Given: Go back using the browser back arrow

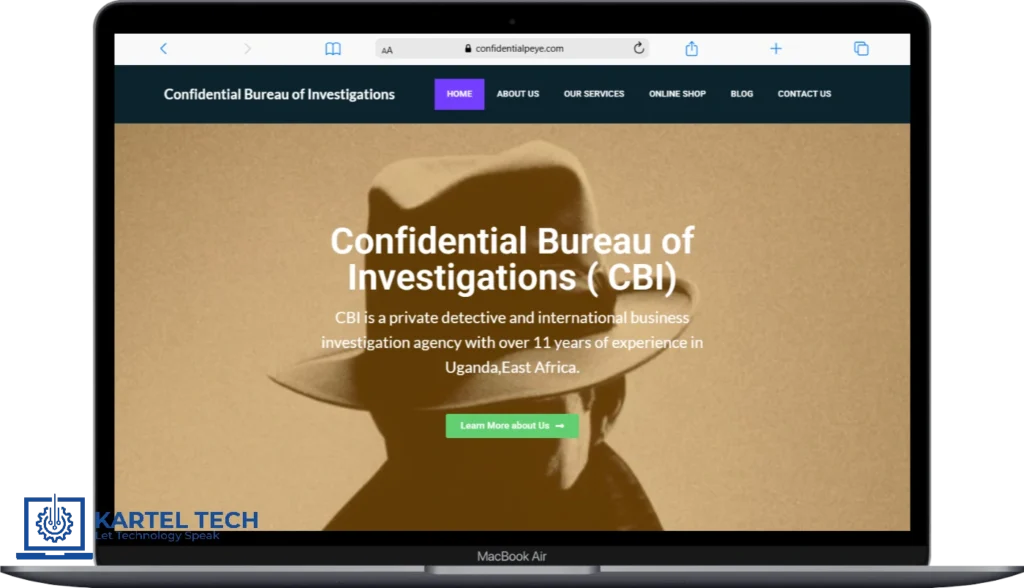Looking at the screenshot, I should tap(163, 49).
